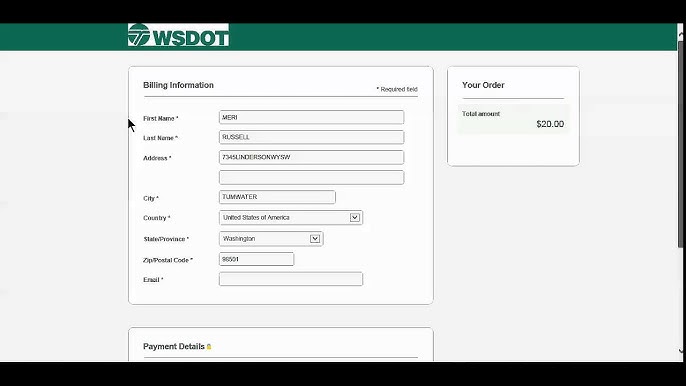This screenshot has height=386, width=686.
Task: Click the "Address *" label
Action: 157,158
